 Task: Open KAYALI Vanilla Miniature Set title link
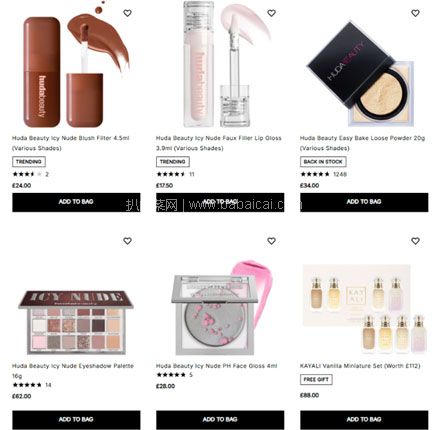(360, 366)
